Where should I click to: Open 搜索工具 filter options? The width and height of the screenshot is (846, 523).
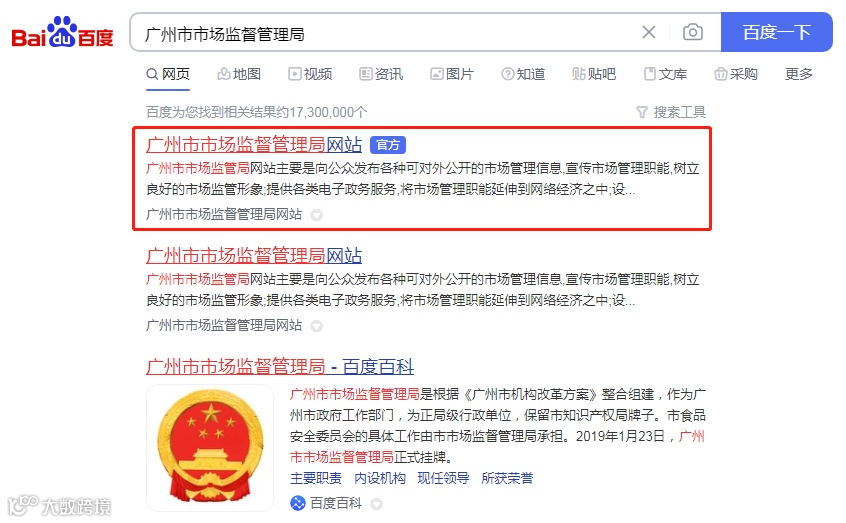671,112
